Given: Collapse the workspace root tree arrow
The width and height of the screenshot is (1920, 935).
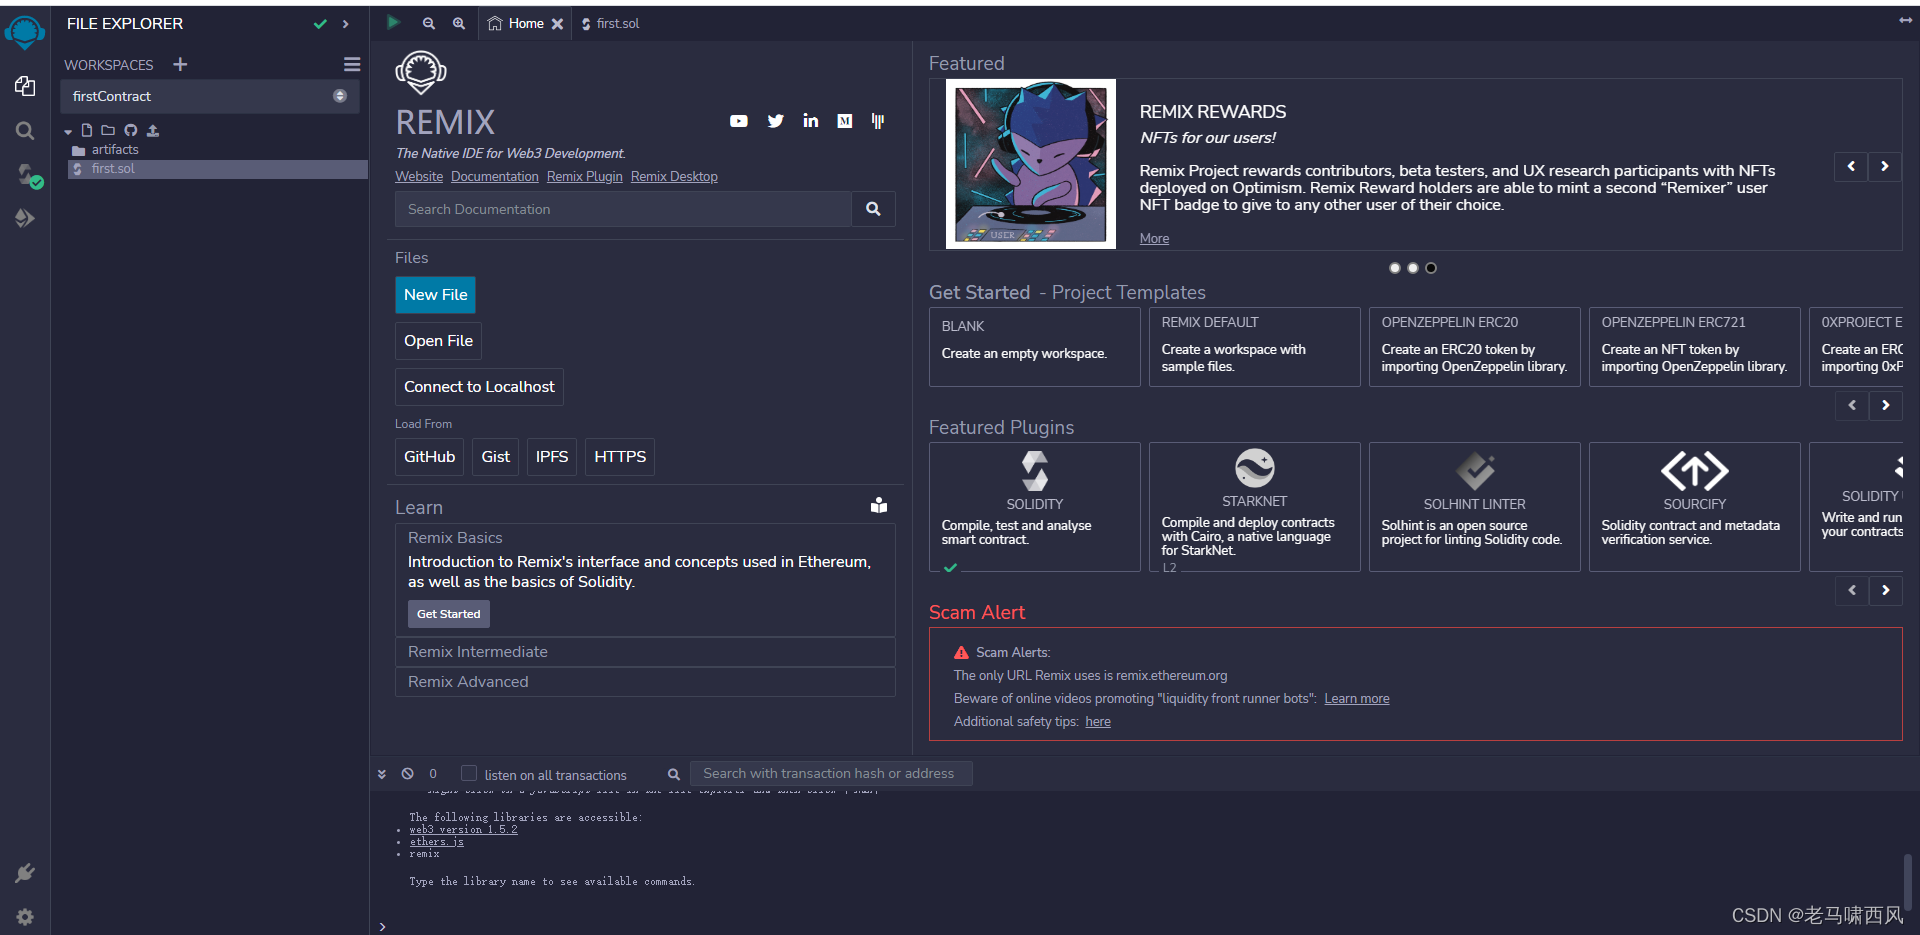Looking at the screenshot, I should (68, 131).
